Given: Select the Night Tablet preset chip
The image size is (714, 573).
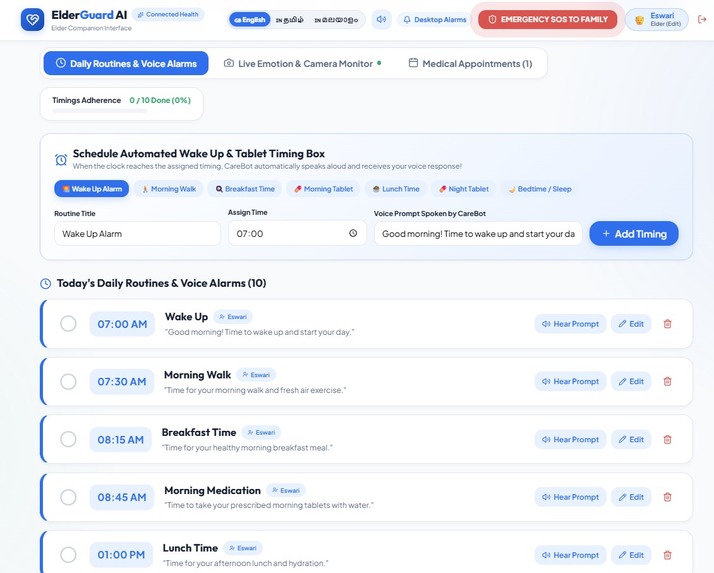Looking at the screenshot, I should coord(464,189).
